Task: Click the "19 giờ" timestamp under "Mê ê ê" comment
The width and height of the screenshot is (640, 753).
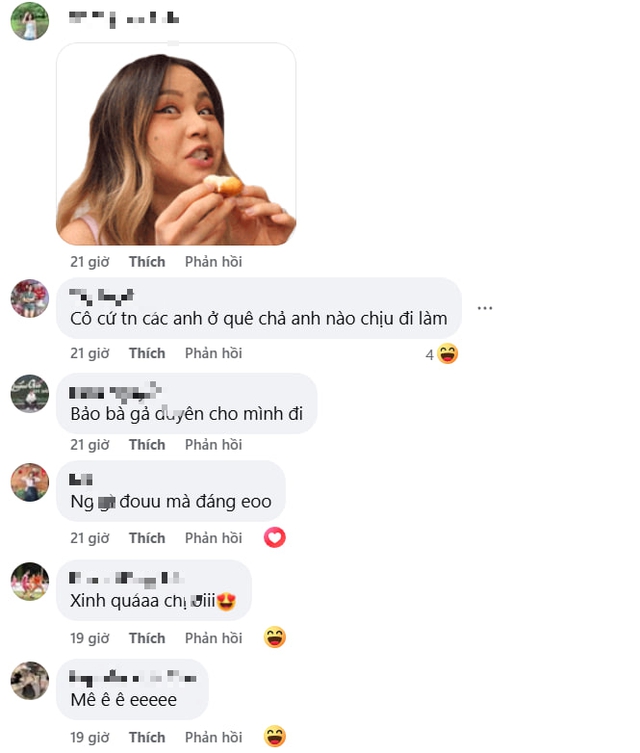Action: [x=89, y=737]
